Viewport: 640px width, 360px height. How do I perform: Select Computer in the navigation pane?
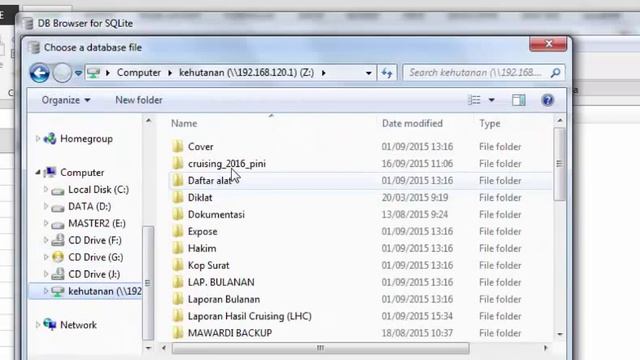[82, 173]
